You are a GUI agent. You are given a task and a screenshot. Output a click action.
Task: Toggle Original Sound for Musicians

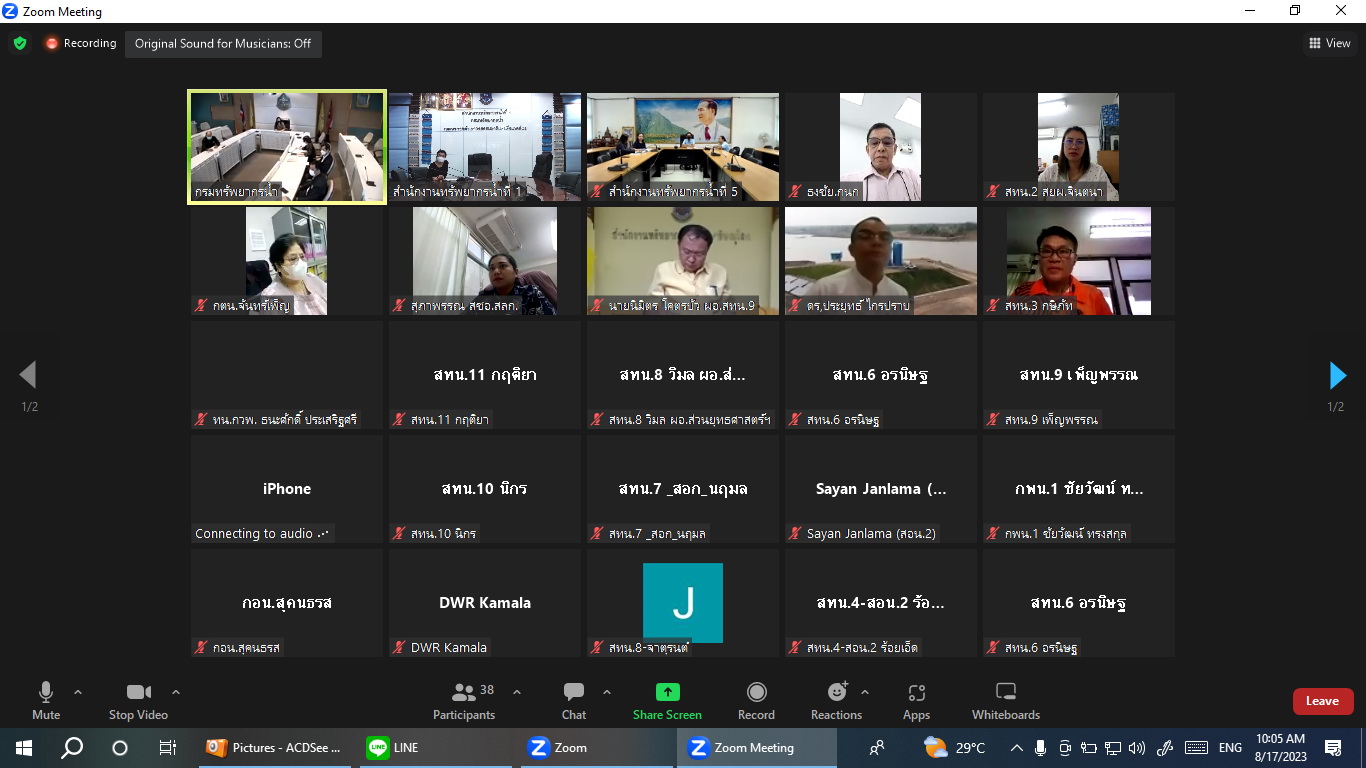tap(223, 44)
